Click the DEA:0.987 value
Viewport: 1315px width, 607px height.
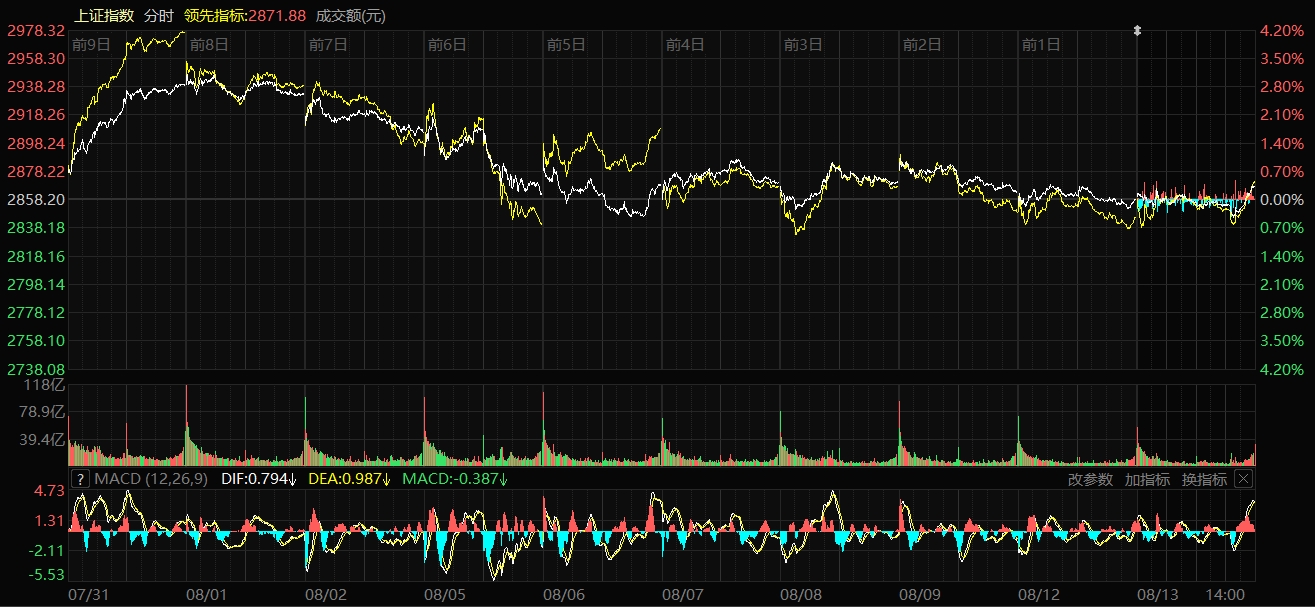click(349, 479)
